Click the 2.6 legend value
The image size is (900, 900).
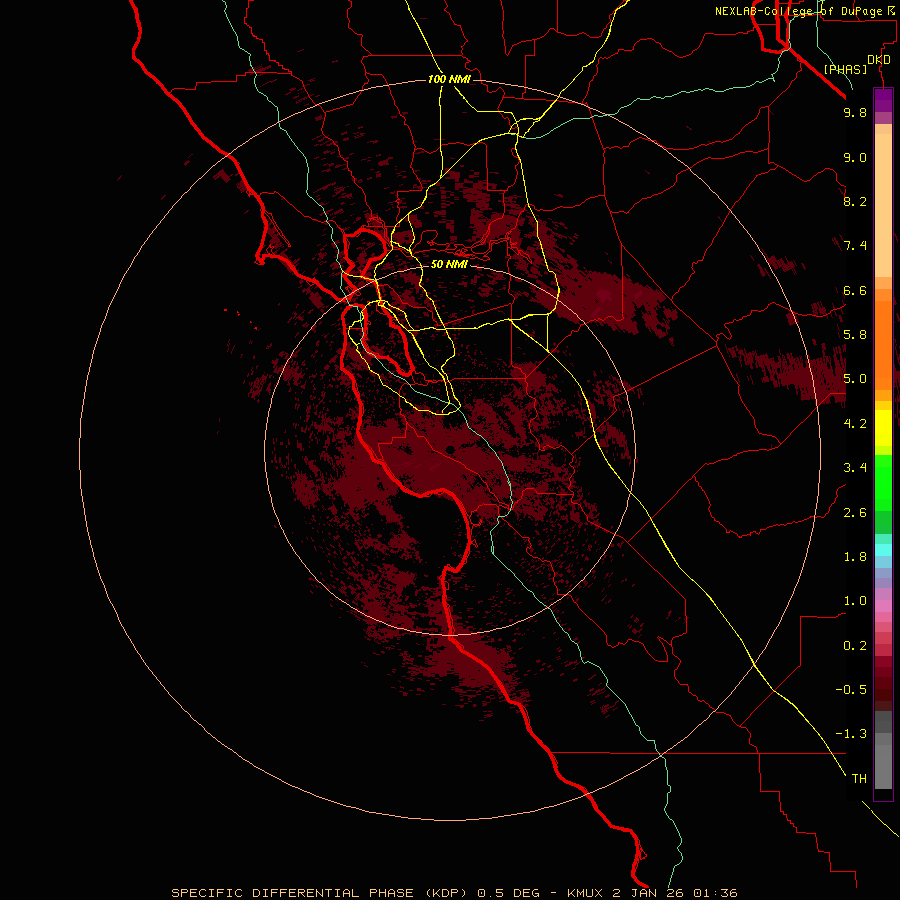[x=855, y=513]
